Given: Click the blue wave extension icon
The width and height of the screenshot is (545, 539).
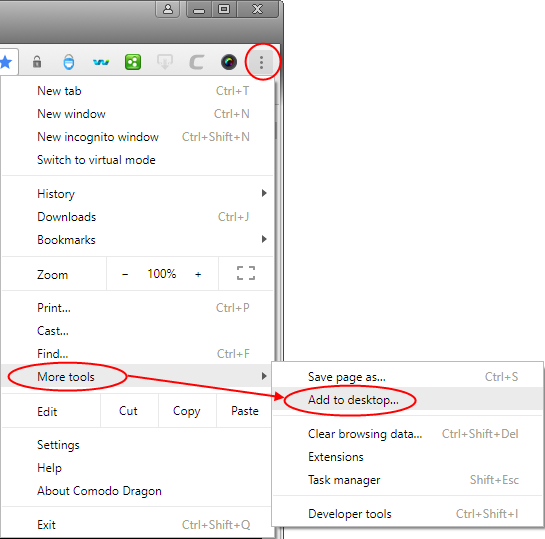Looking at the screenshot, I should point(101,63).
